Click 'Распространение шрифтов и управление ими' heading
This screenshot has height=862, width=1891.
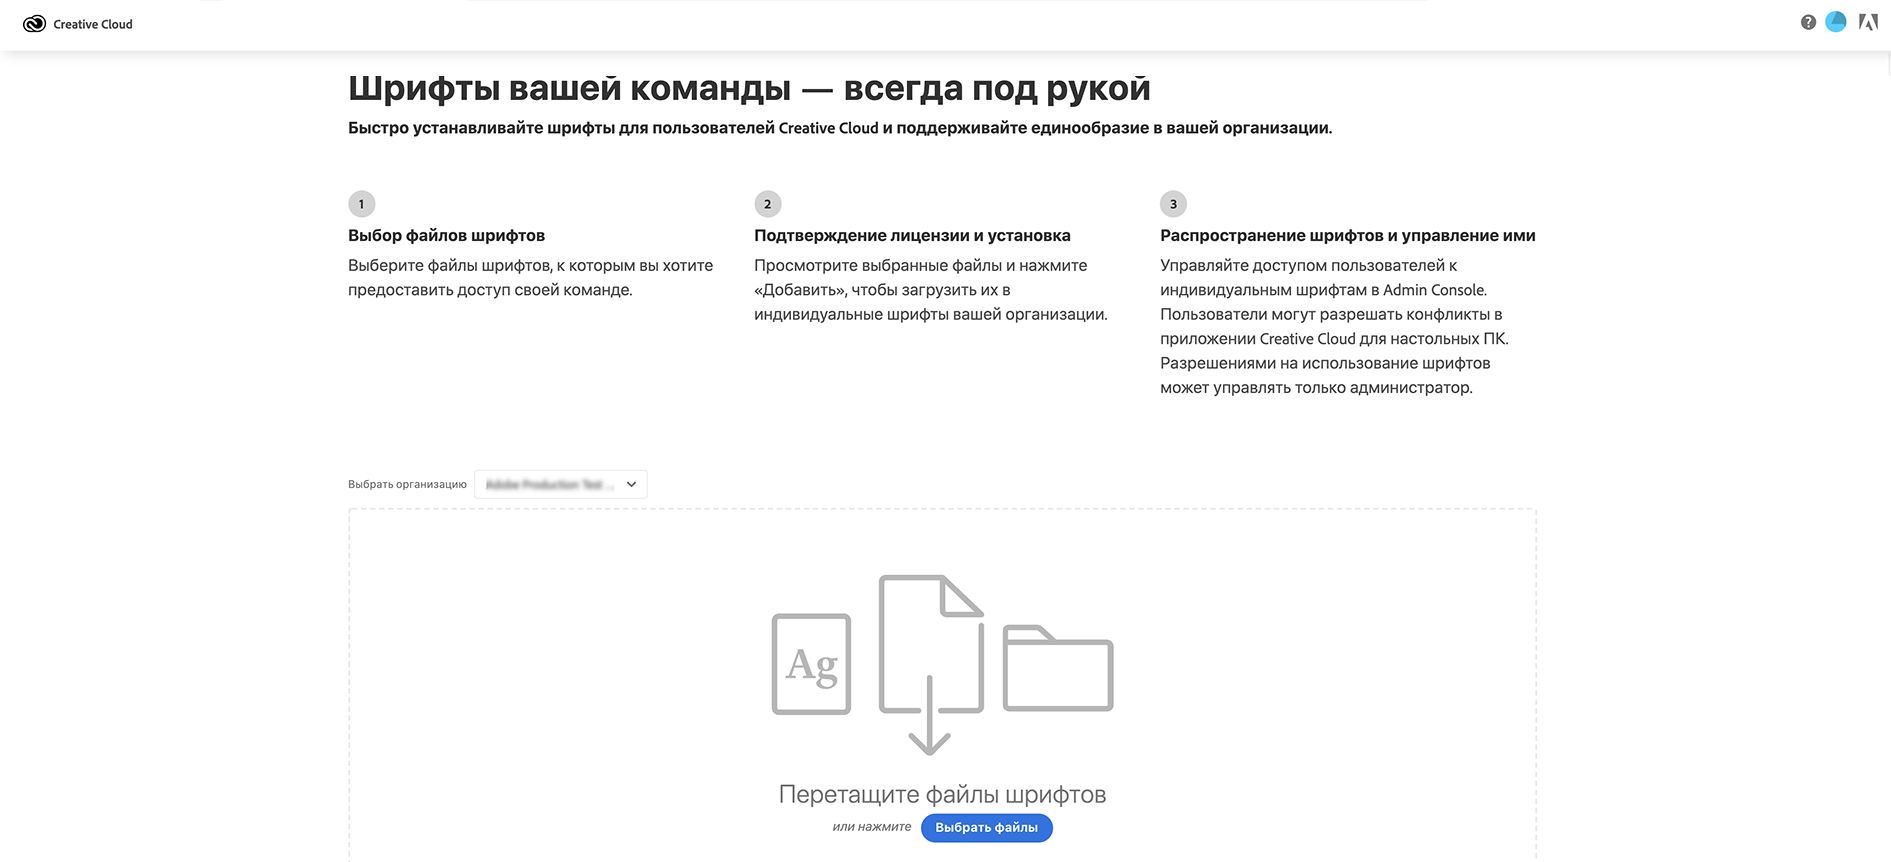click(1348, 236)
